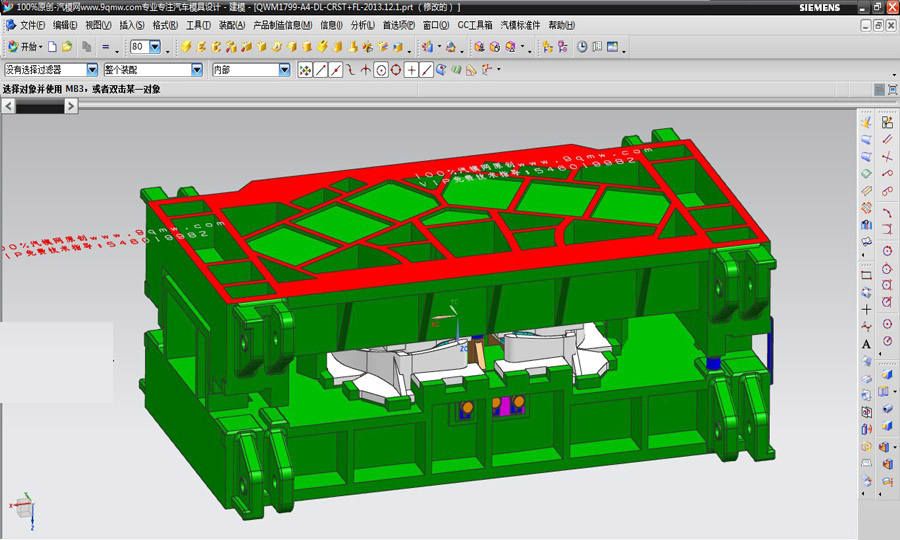Viewport: 900px width, 540px height.
Task: Open the 文件 (File) menu
Action: pyautogui.click(x=32, y=25)
